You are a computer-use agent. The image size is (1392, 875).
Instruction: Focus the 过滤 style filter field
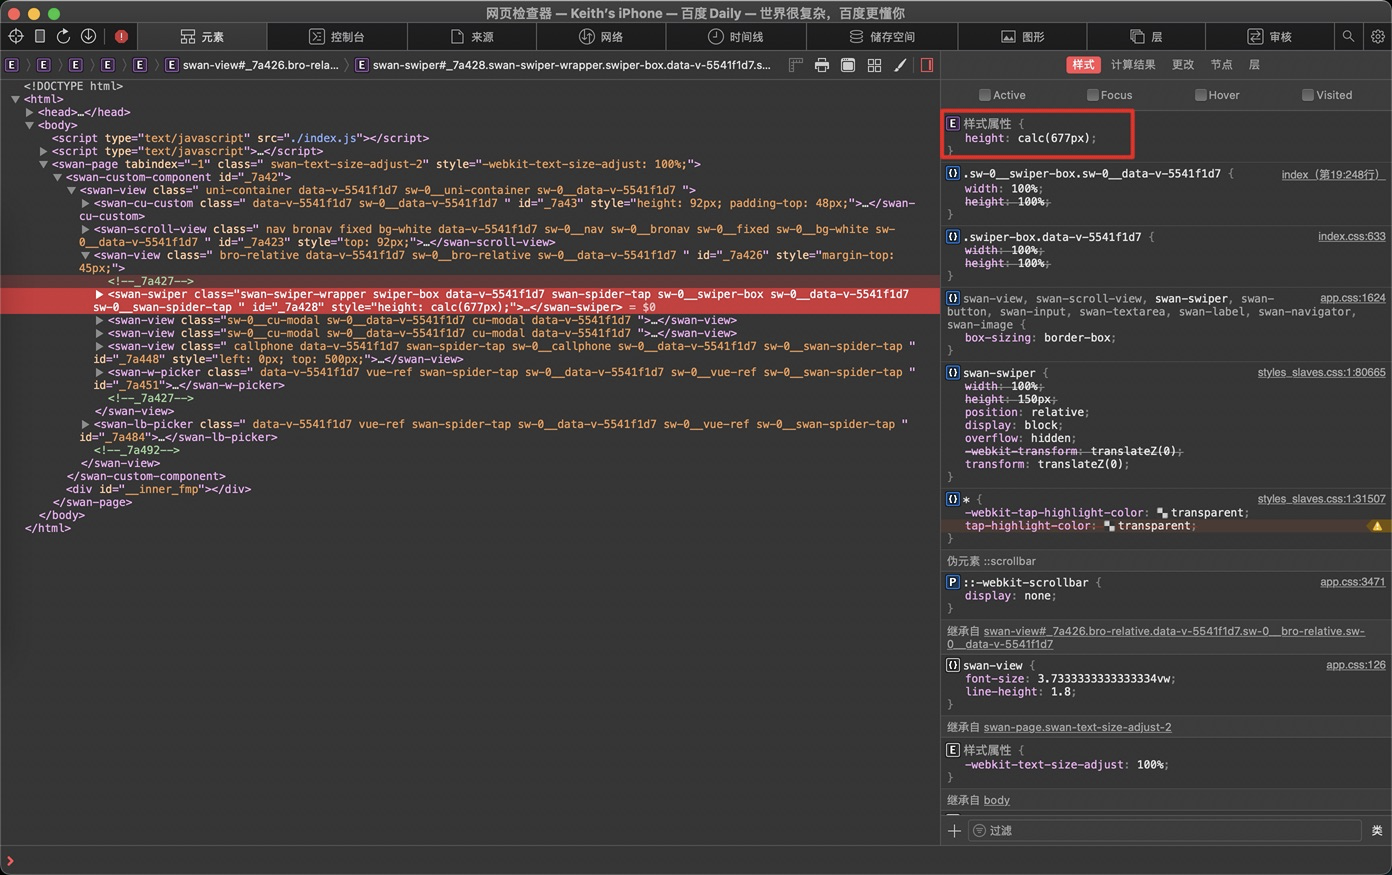coord(1164,830)
